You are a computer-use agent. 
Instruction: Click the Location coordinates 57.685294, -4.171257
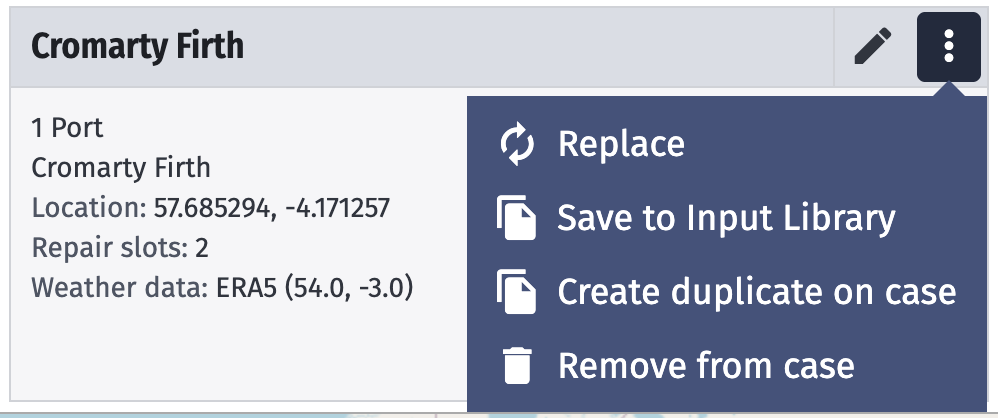pos(272,208)
